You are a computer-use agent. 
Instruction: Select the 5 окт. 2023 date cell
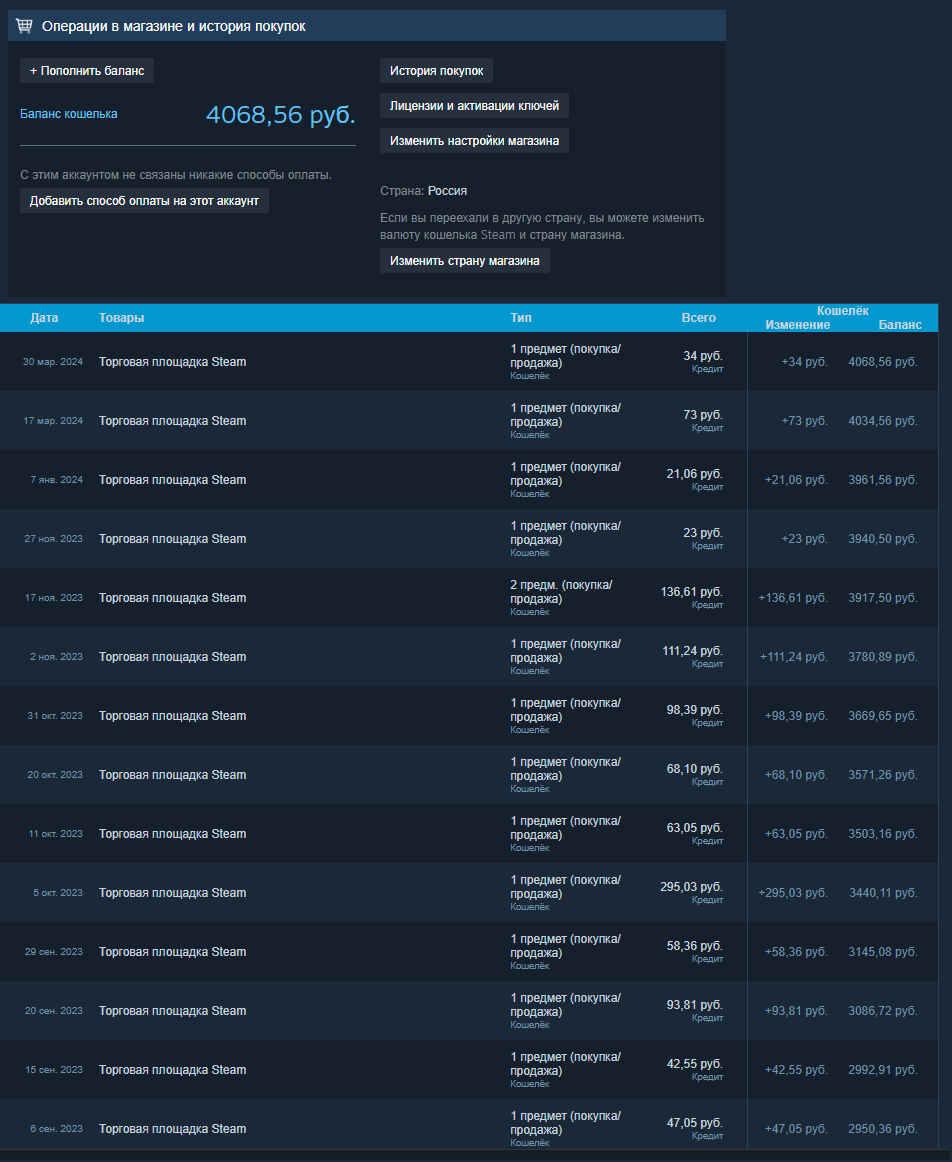(x=58, y=893)
